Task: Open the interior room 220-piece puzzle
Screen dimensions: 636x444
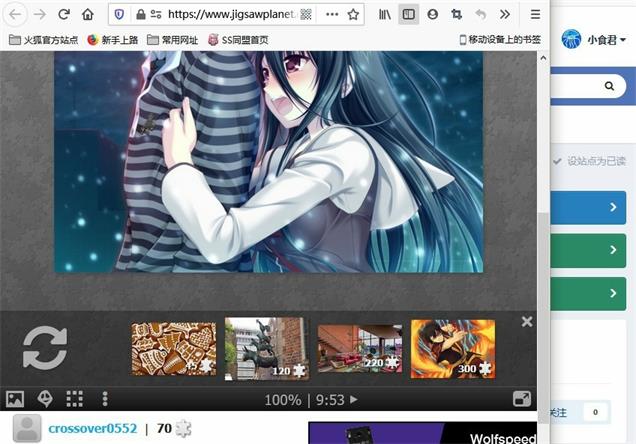Action: 360,348
